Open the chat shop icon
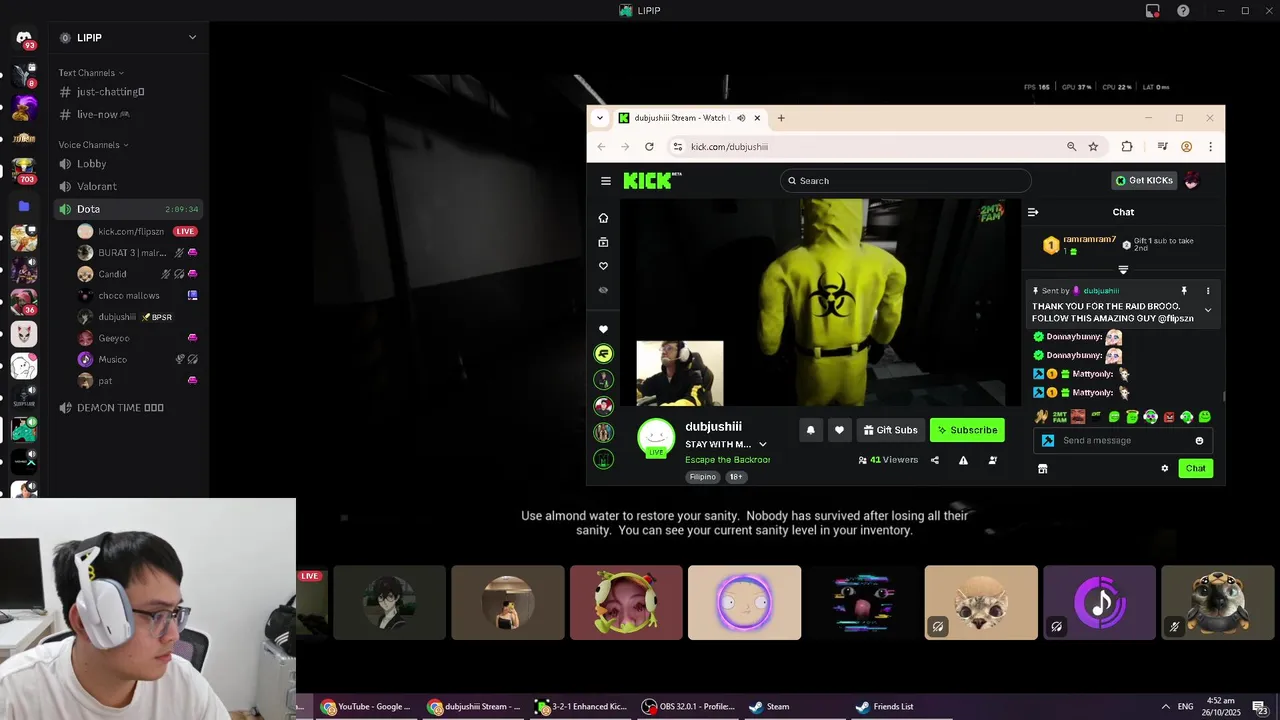 click(1042, 468)
